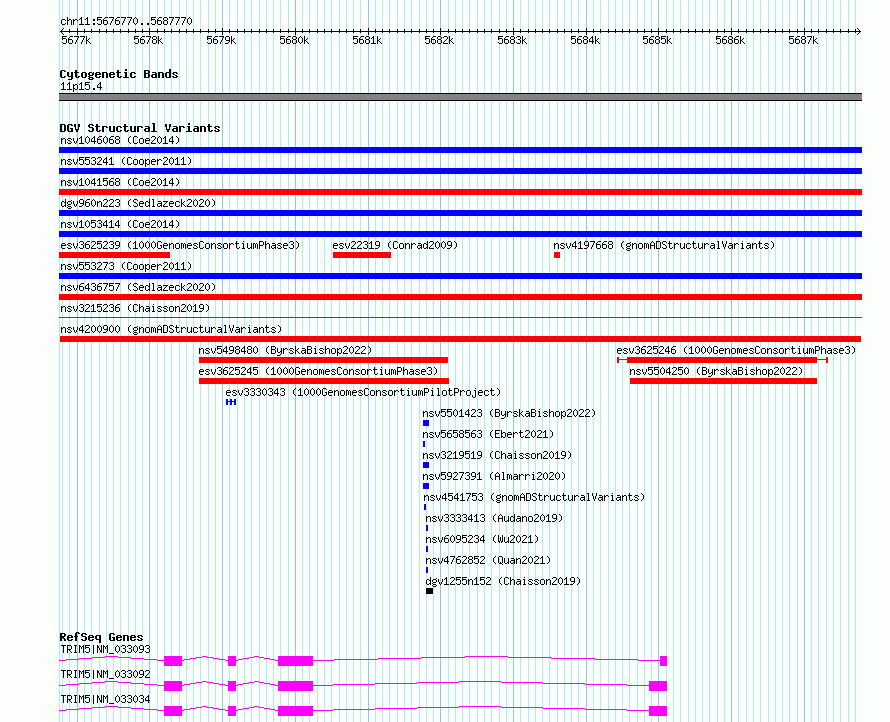Select the dgv1255n152 black square marker
The image size is (890, 722).
[429, 591]
